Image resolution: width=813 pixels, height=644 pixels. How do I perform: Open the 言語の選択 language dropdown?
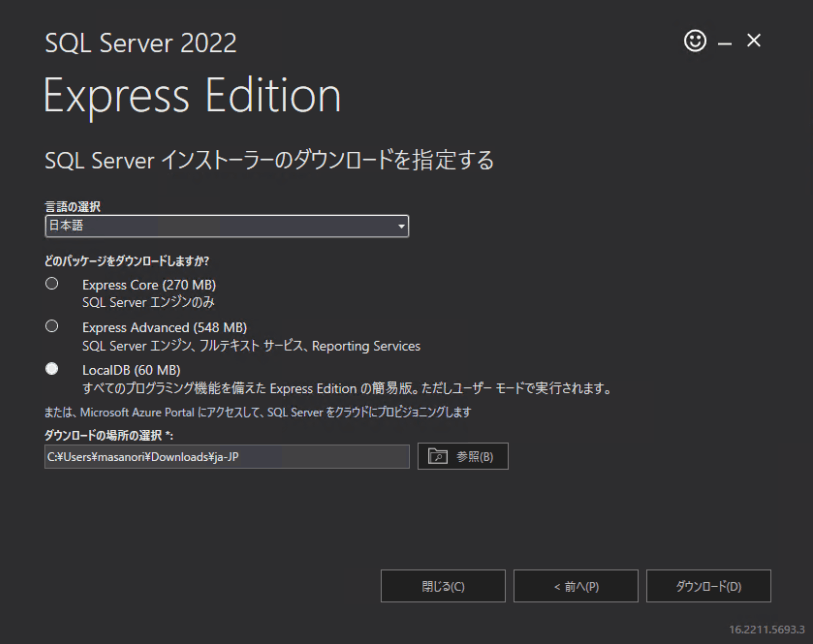[227, 226]
